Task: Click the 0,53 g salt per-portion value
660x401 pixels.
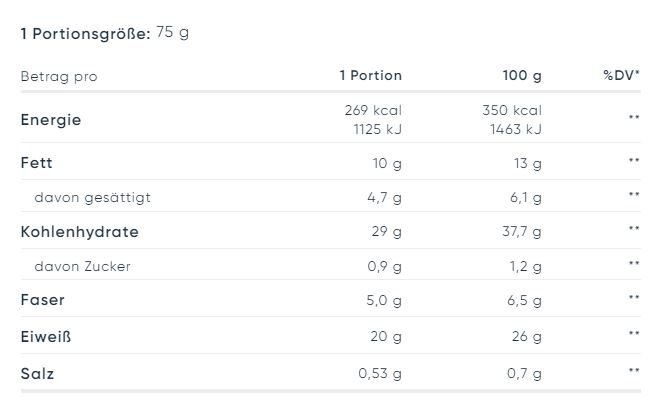Action: pos(380,373)
